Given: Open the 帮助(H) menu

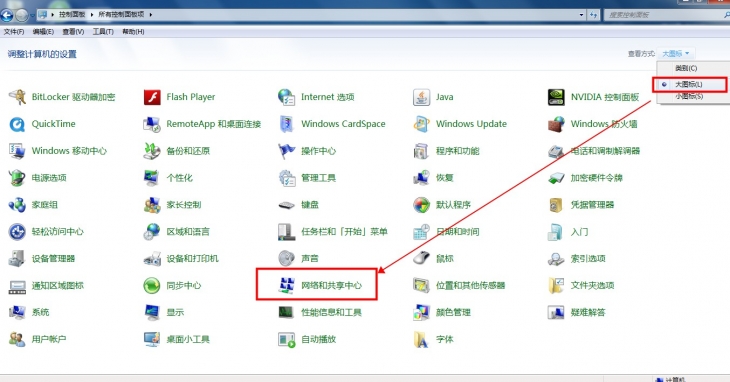Looking at the screenshot, I should (133, 32).
